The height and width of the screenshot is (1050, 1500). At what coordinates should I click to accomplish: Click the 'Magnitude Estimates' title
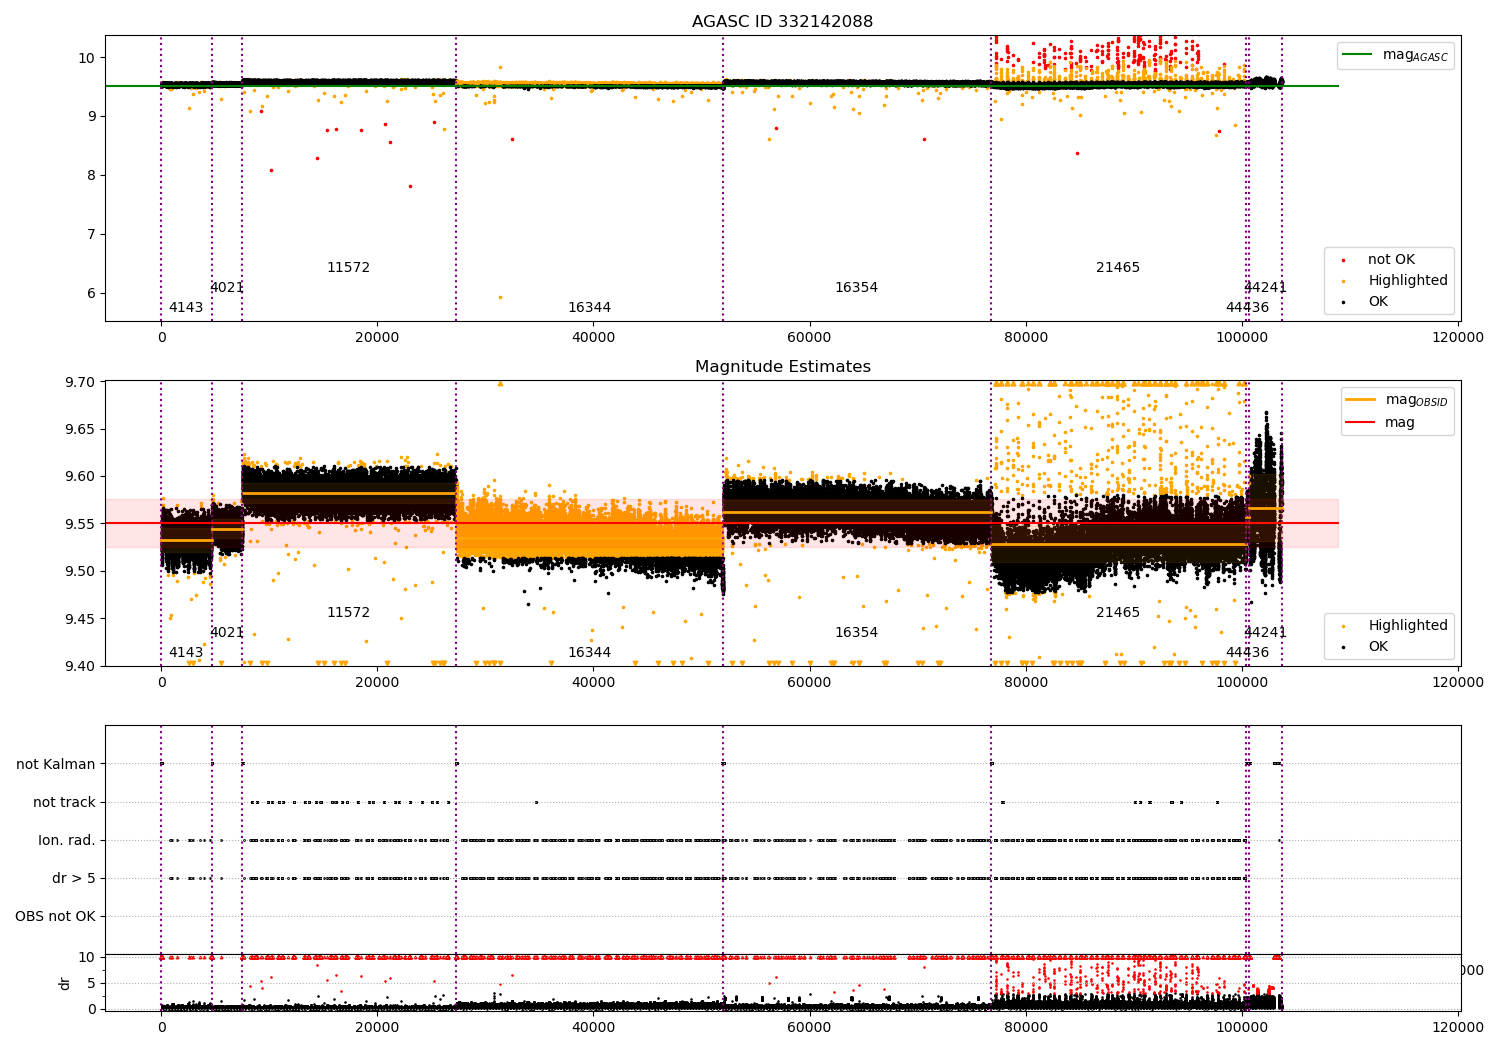tap(783, 367)
